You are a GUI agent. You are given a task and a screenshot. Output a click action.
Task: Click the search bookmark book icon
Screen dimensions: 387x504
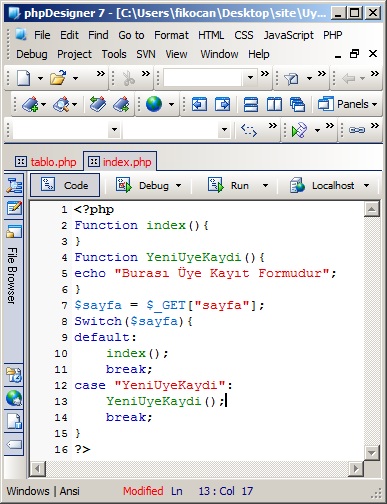[62, 104]
